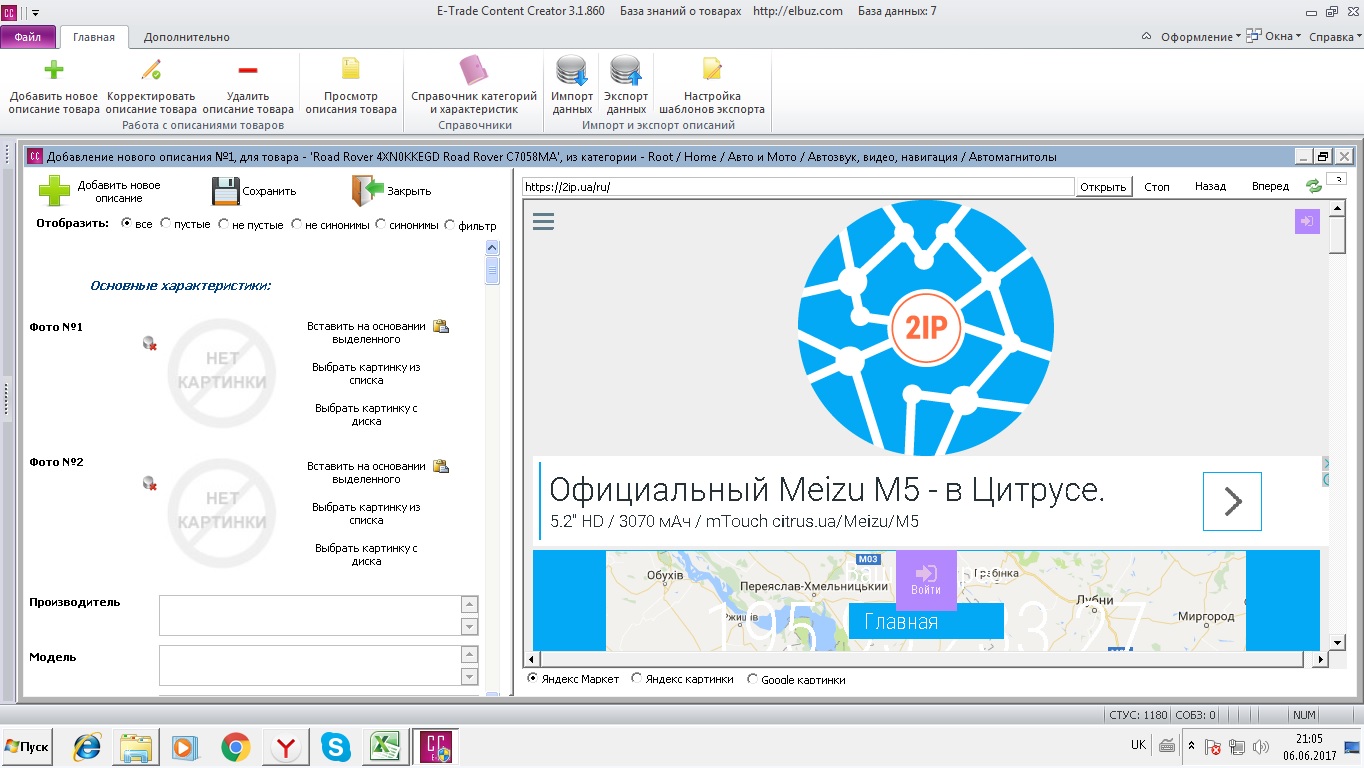Screen dimensions: 1364x768
Task: Click left form panel vertical scrollbar thumb
Action: 492,271
